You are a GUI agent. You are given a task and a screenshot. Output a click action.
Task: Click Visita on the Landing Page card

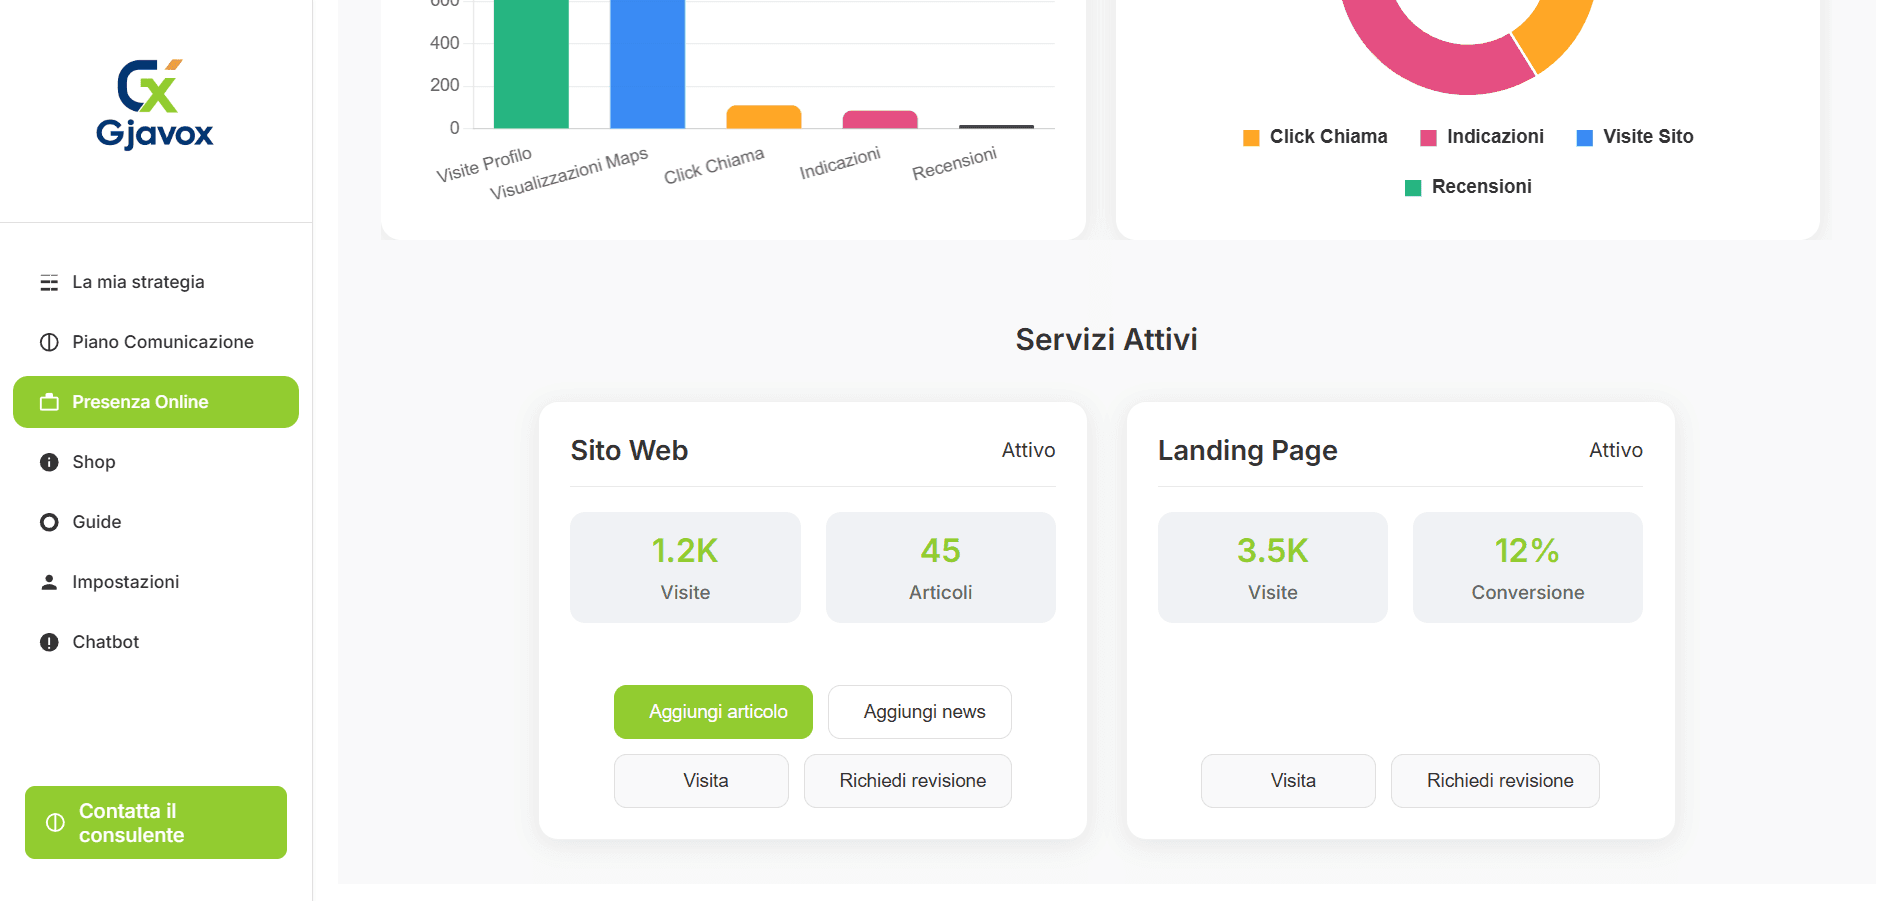[x=1287, y=780]
